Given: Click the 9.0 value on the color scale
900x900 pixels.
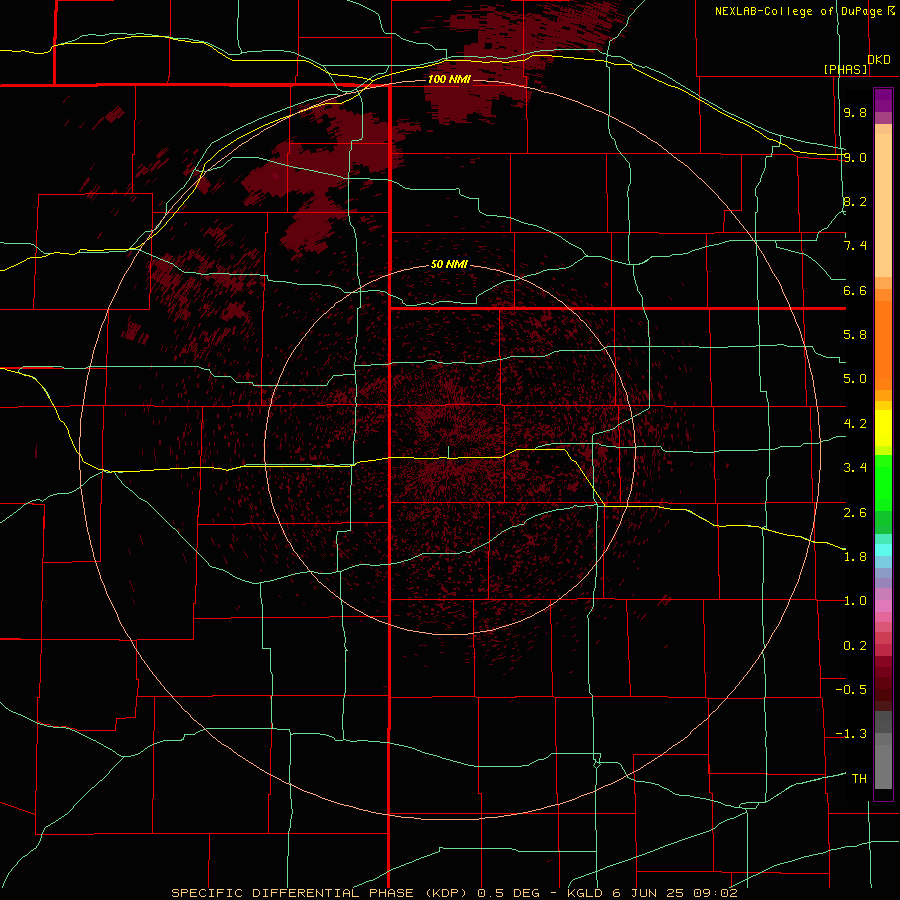Looking at the screenshot, I should tap(855, 157).
